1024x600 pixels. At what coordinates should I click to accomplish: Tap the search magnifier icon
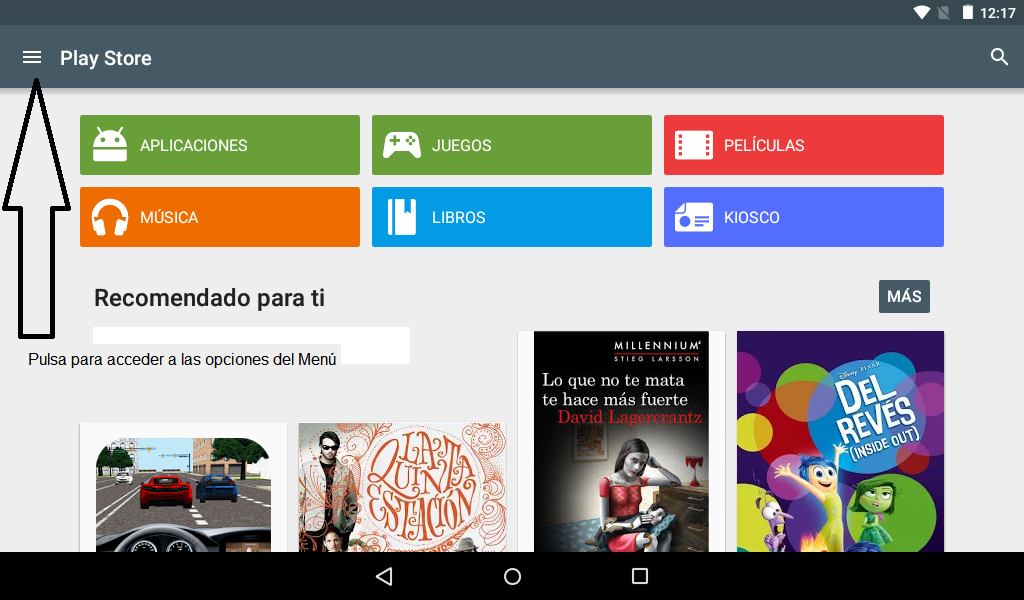point(999,57)
